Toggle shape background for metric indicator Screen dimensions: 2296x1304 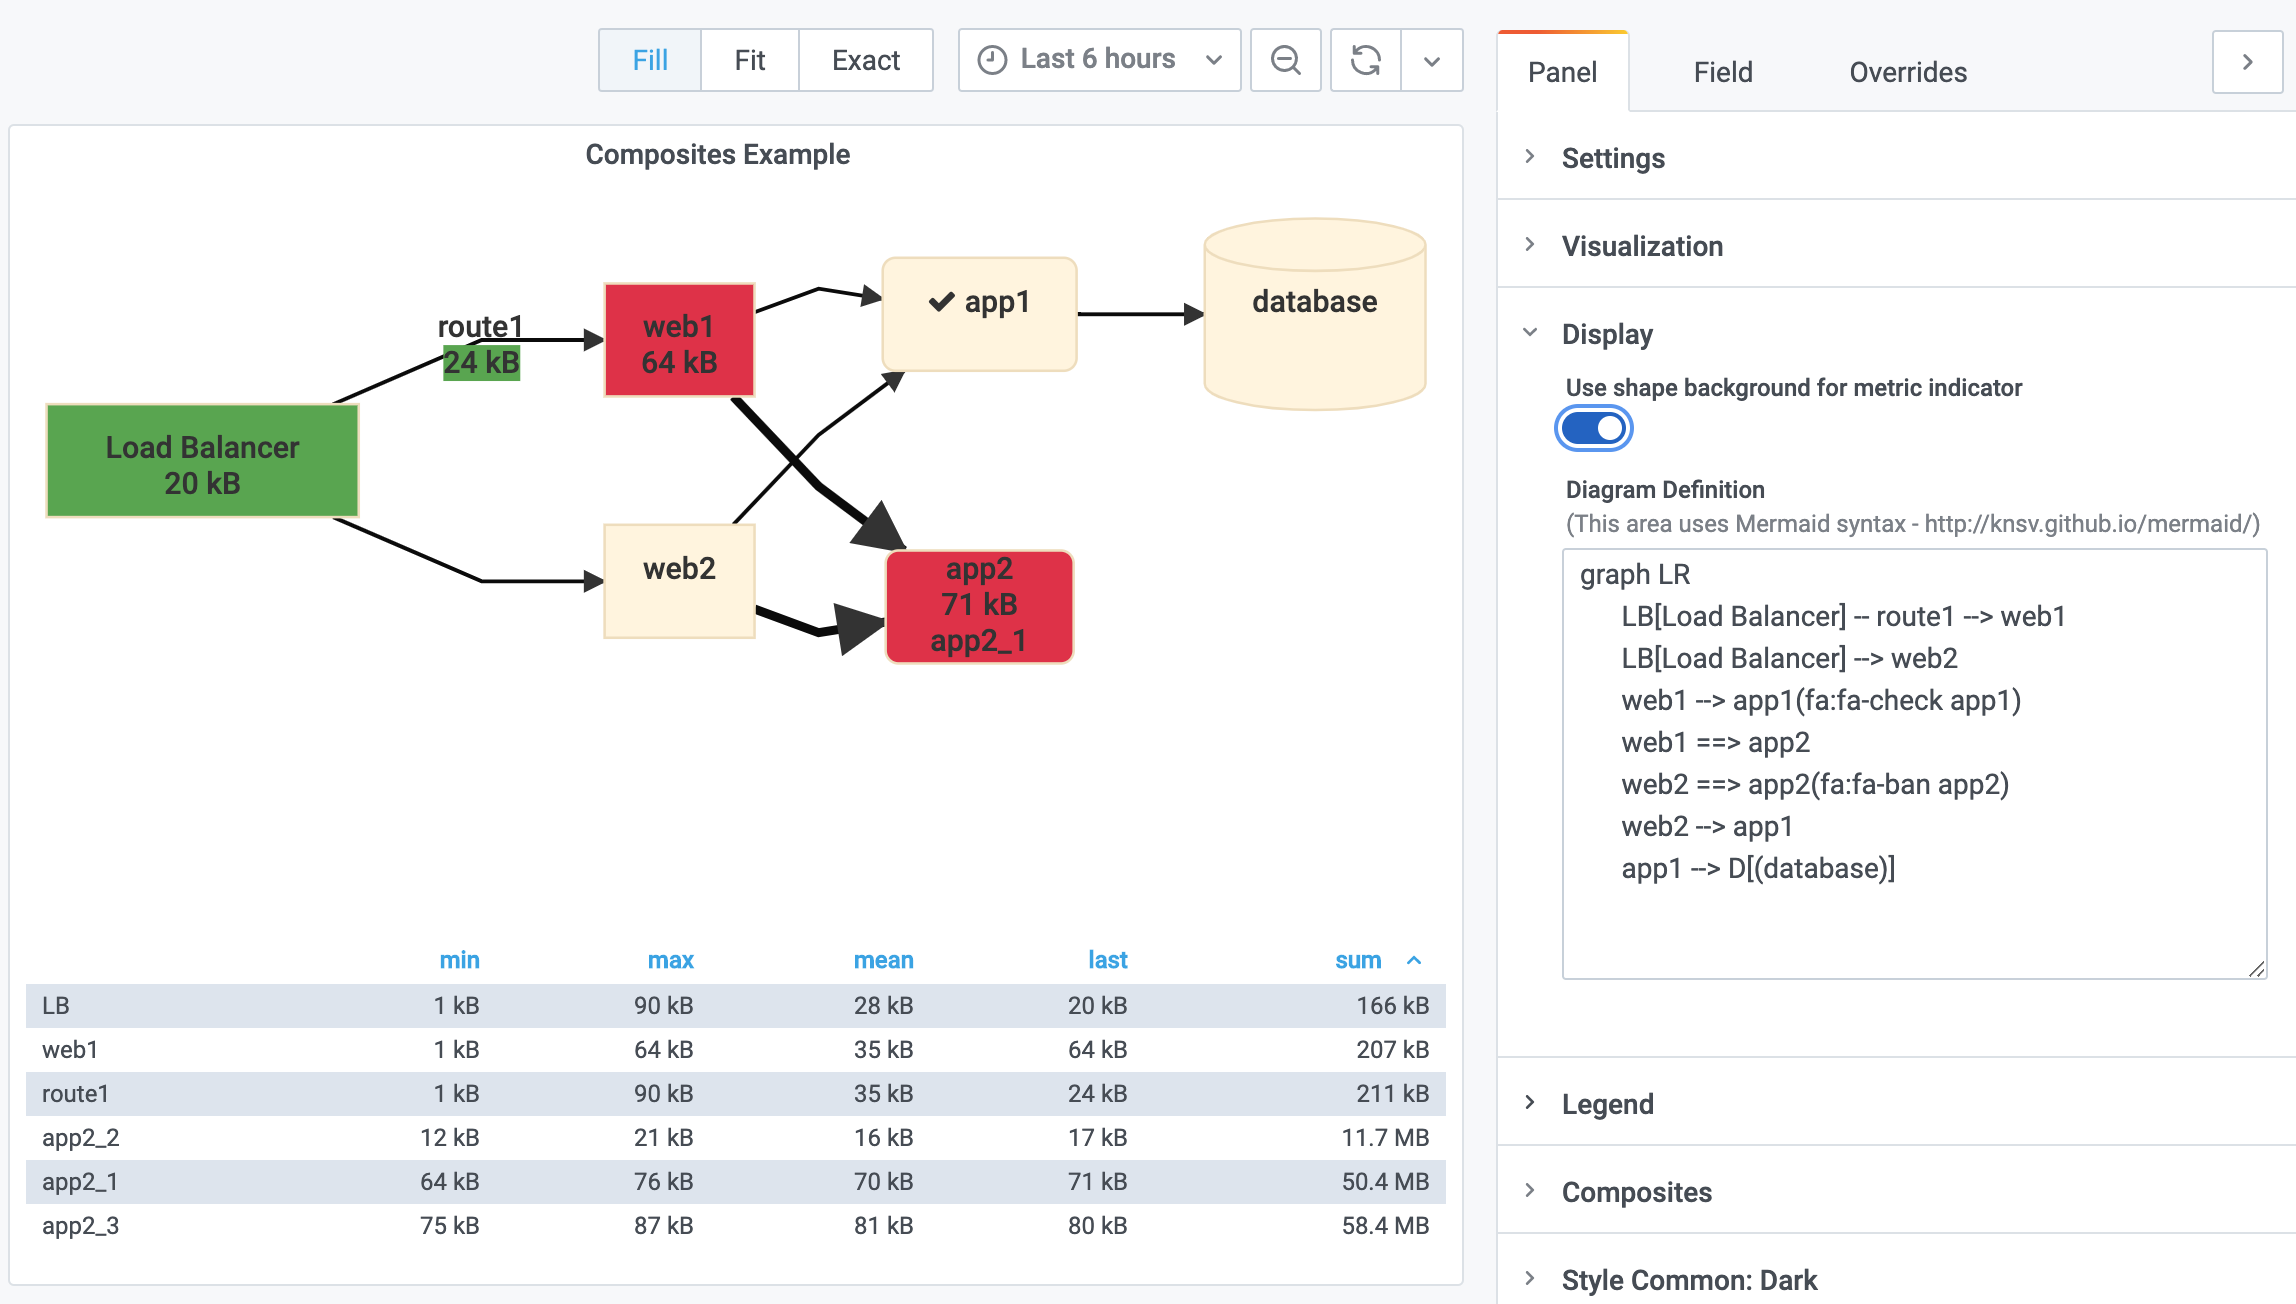point(1594,428)
